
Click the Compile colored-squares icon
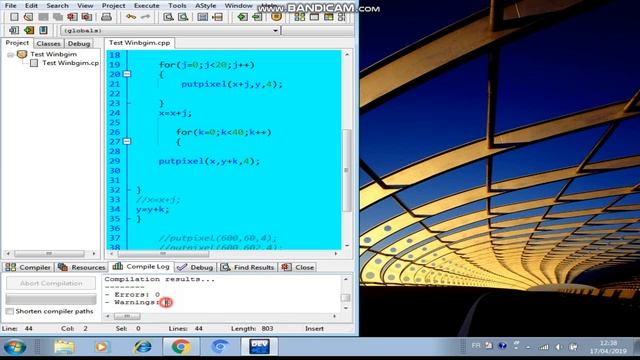coord(299,17)
